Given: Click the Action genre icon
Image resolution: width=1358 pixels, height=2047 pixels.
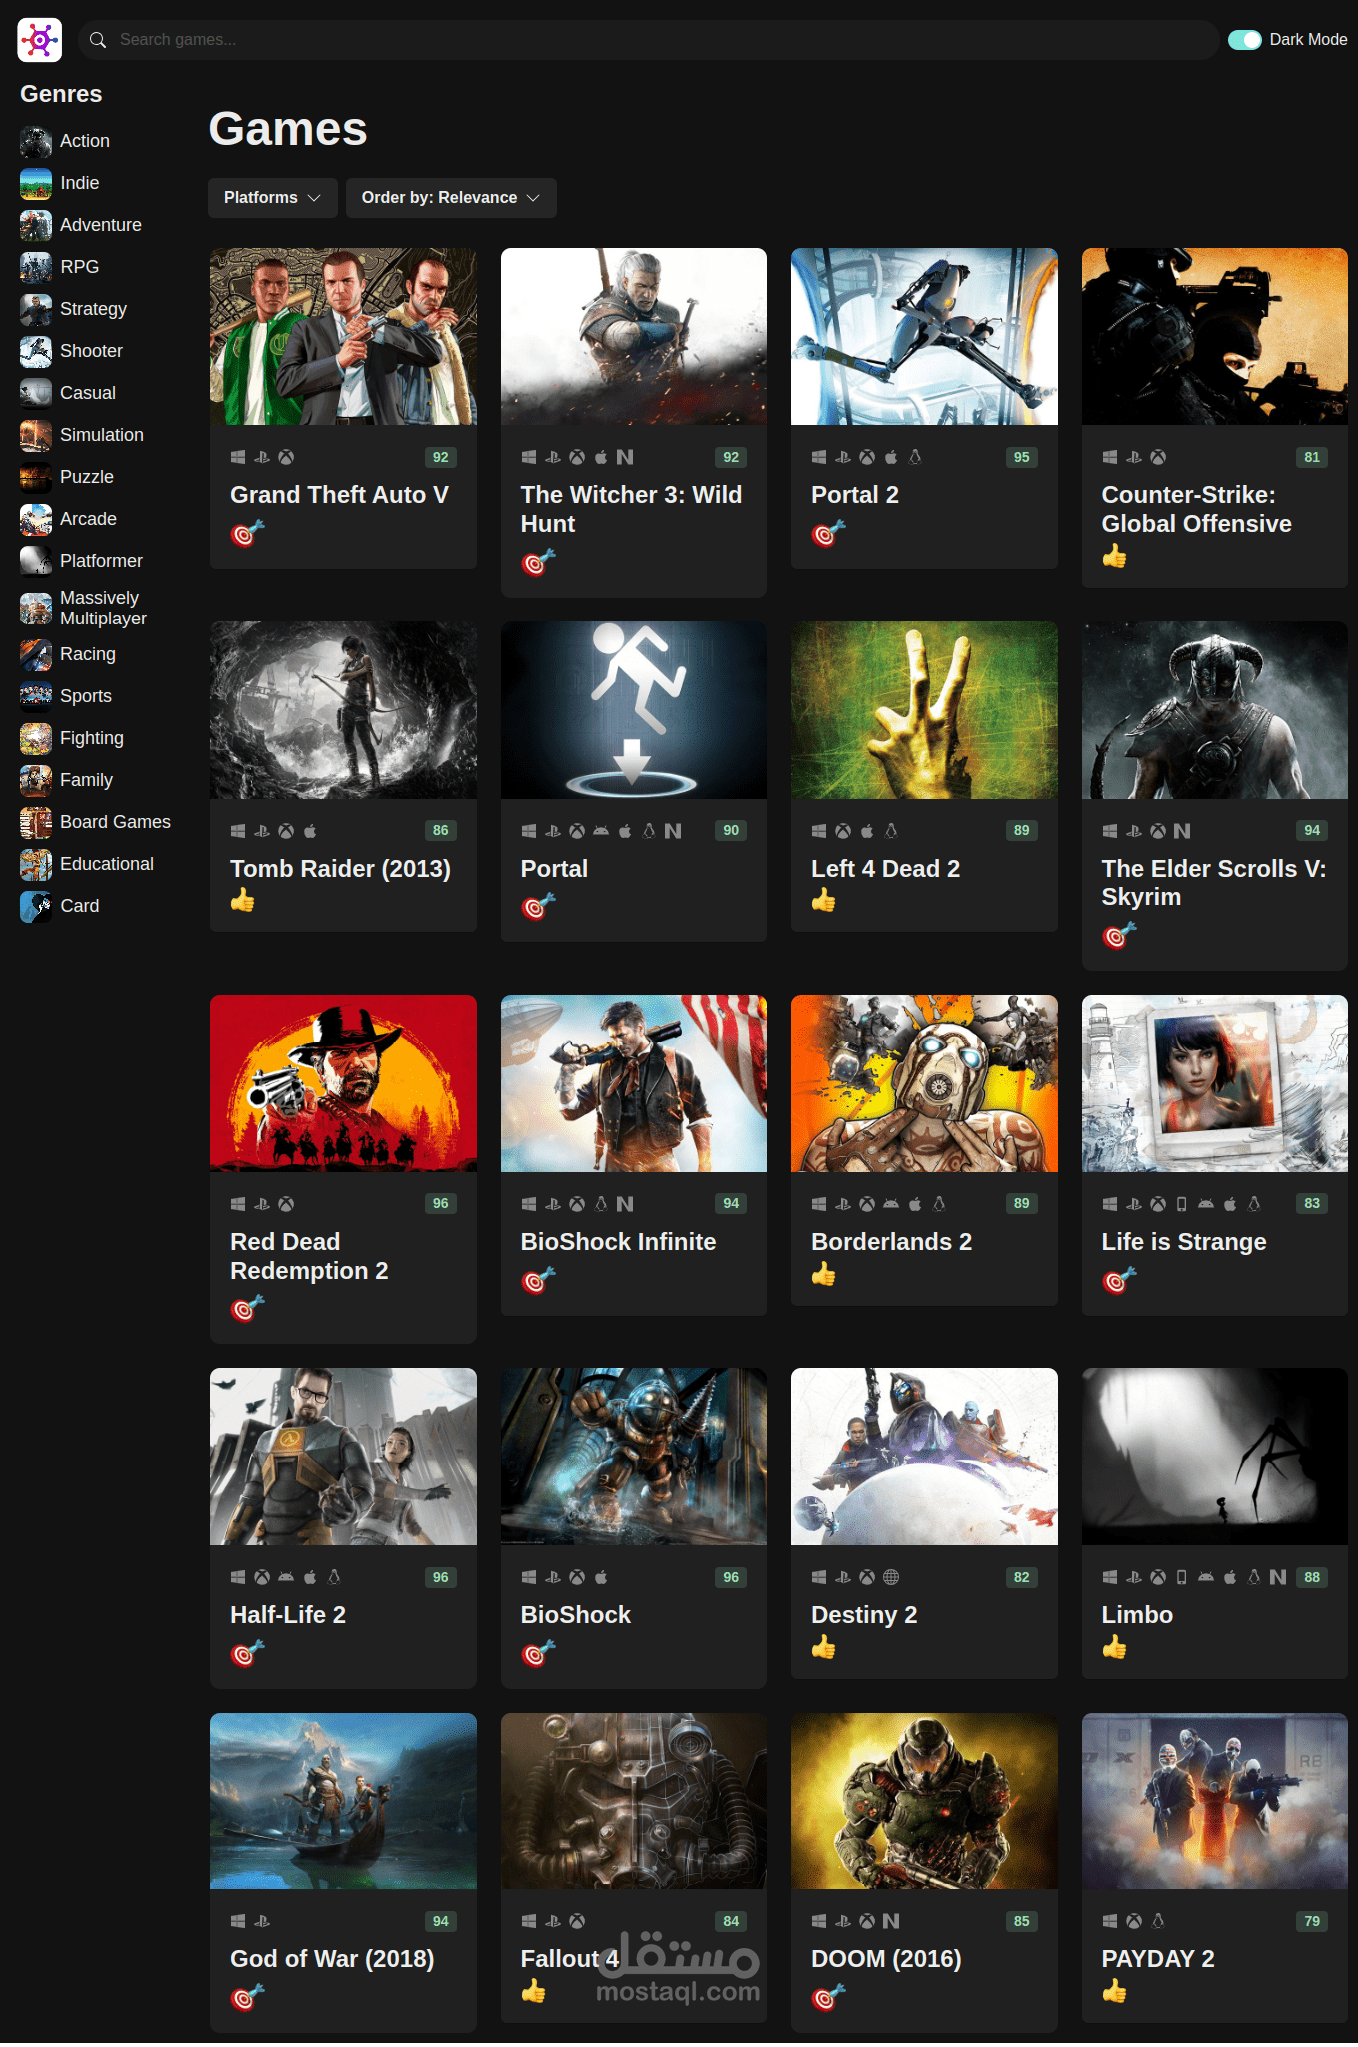Looking at the screenshot, I should click(36, 142).
